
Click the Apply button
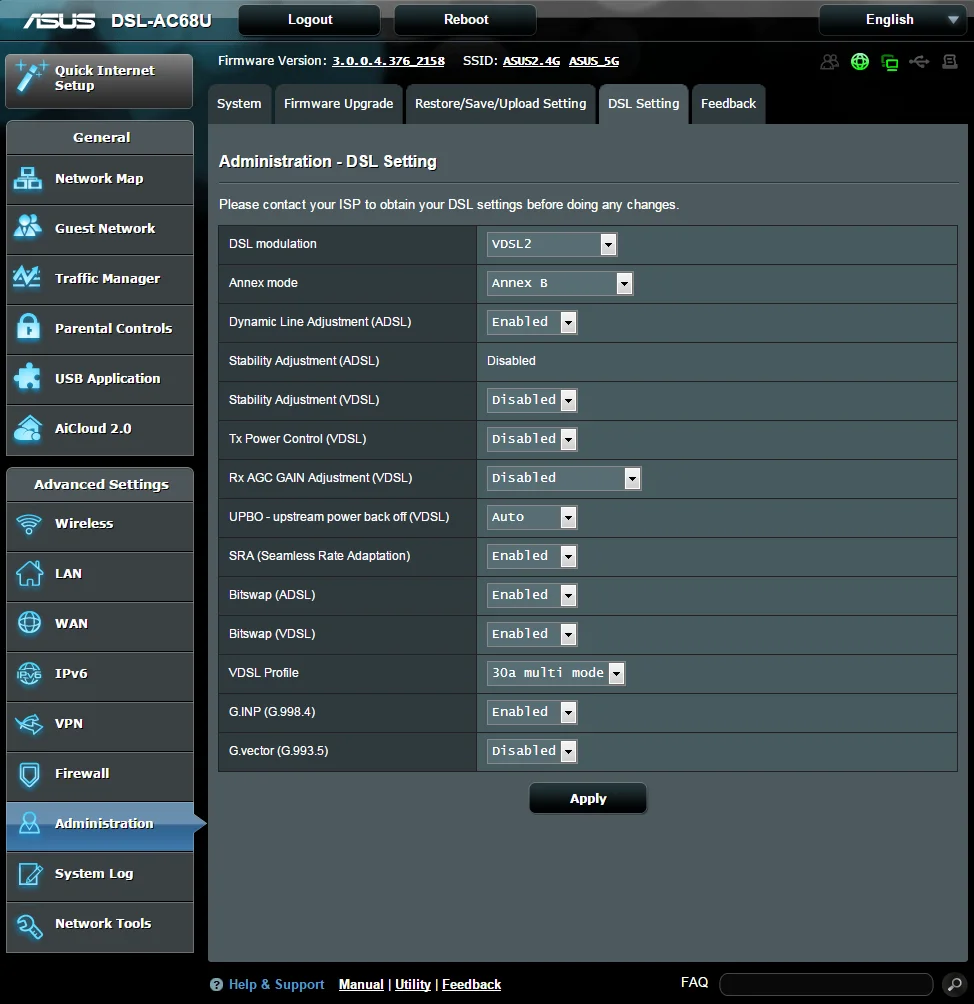click(x=588, y=798)
